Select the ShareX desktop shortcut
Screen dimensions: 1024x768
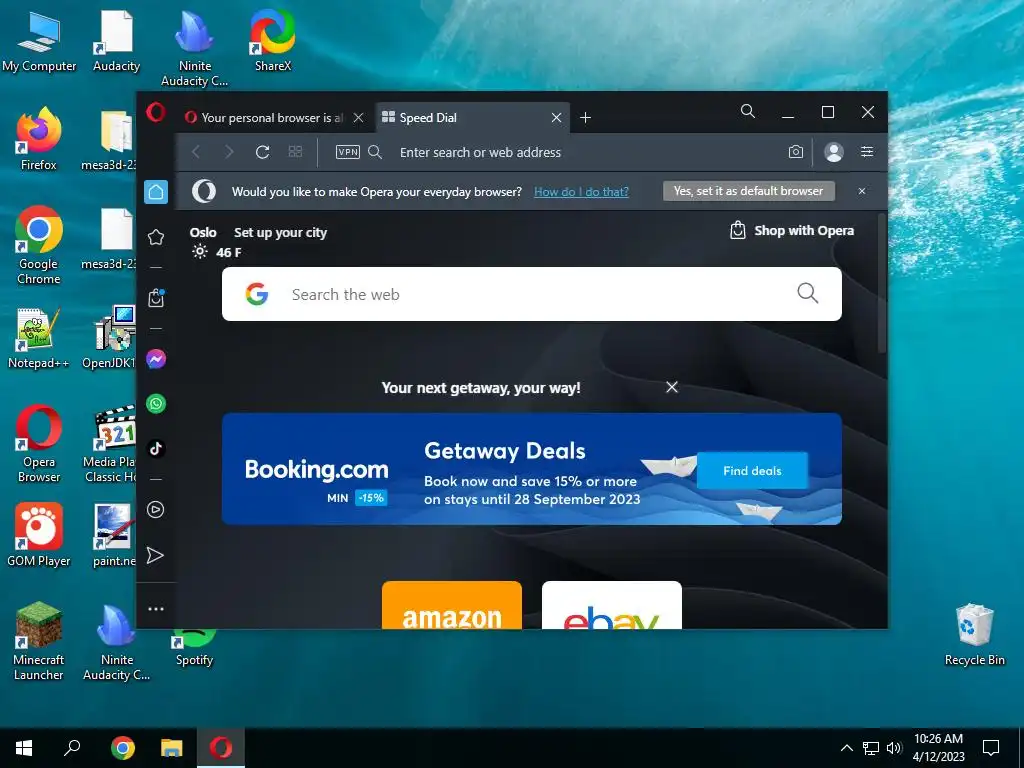pos(273,40)
